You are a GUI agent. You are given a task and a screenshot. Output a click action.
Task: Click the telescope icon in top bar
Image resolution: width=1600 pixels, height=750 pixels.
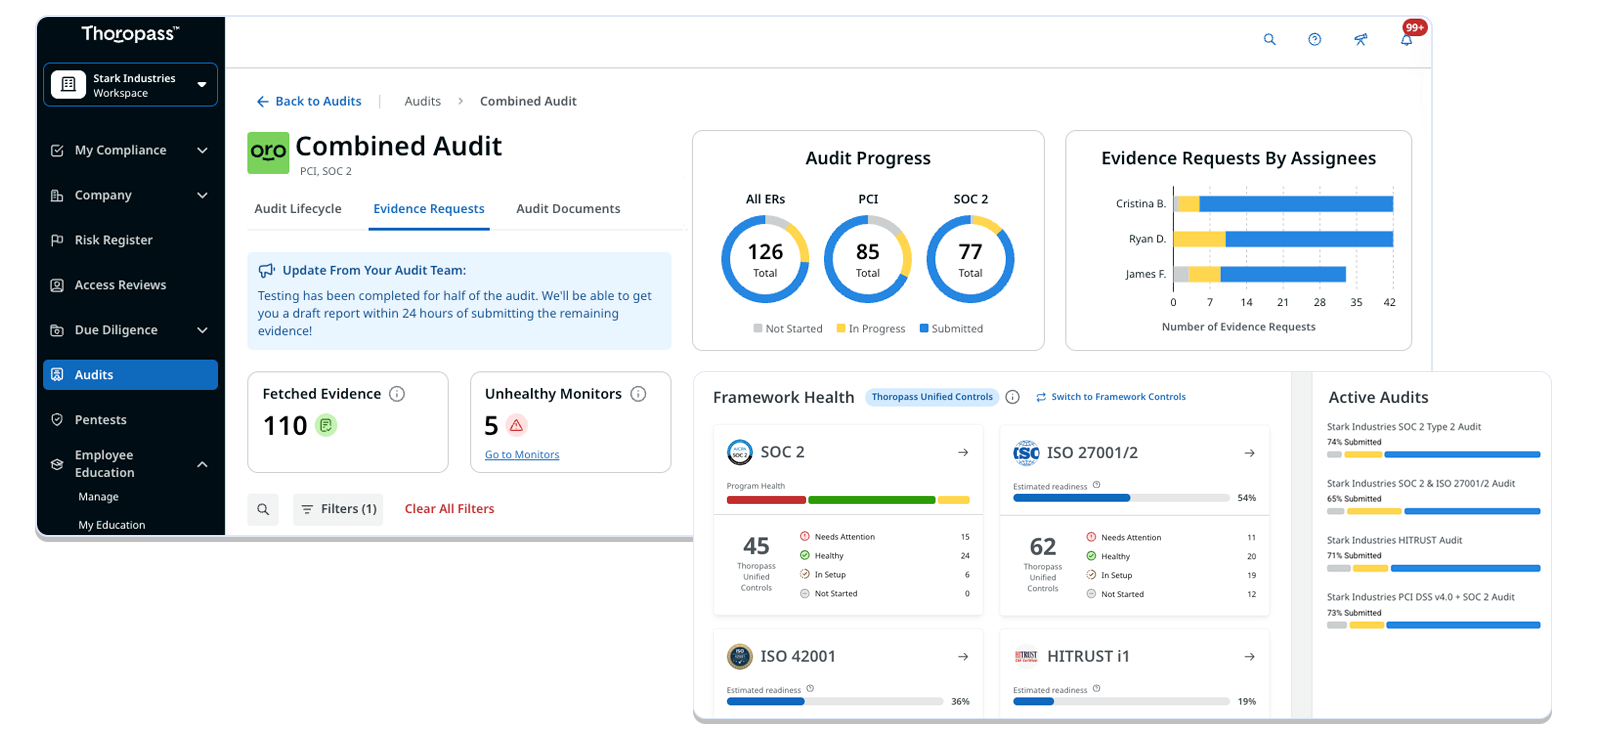(x=1360, y=40)
